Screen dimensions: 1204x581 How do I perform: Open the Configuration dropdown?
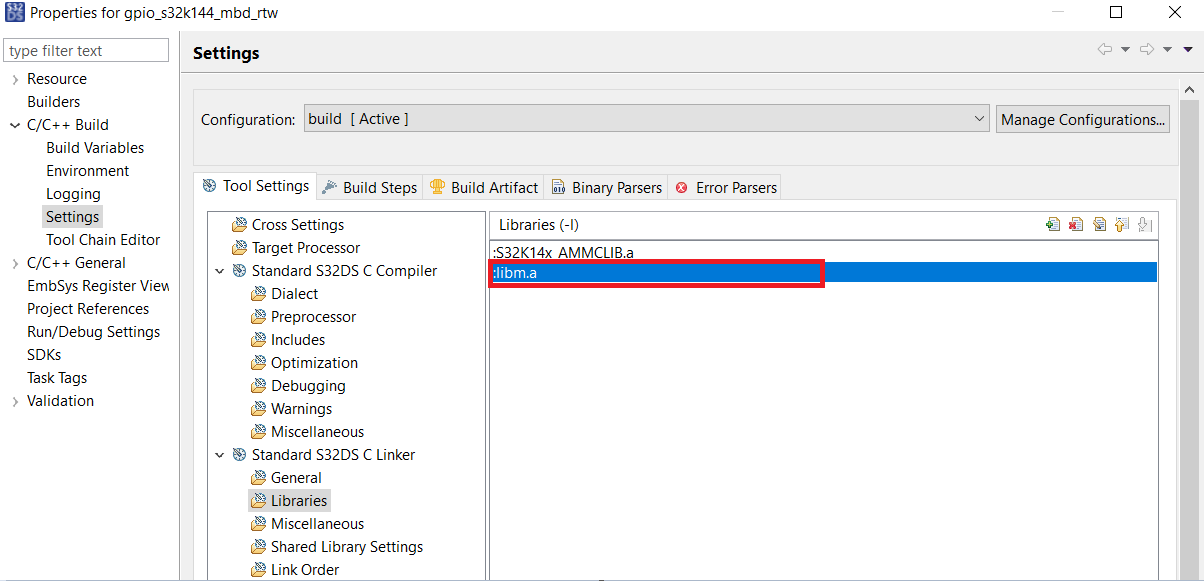979,118
